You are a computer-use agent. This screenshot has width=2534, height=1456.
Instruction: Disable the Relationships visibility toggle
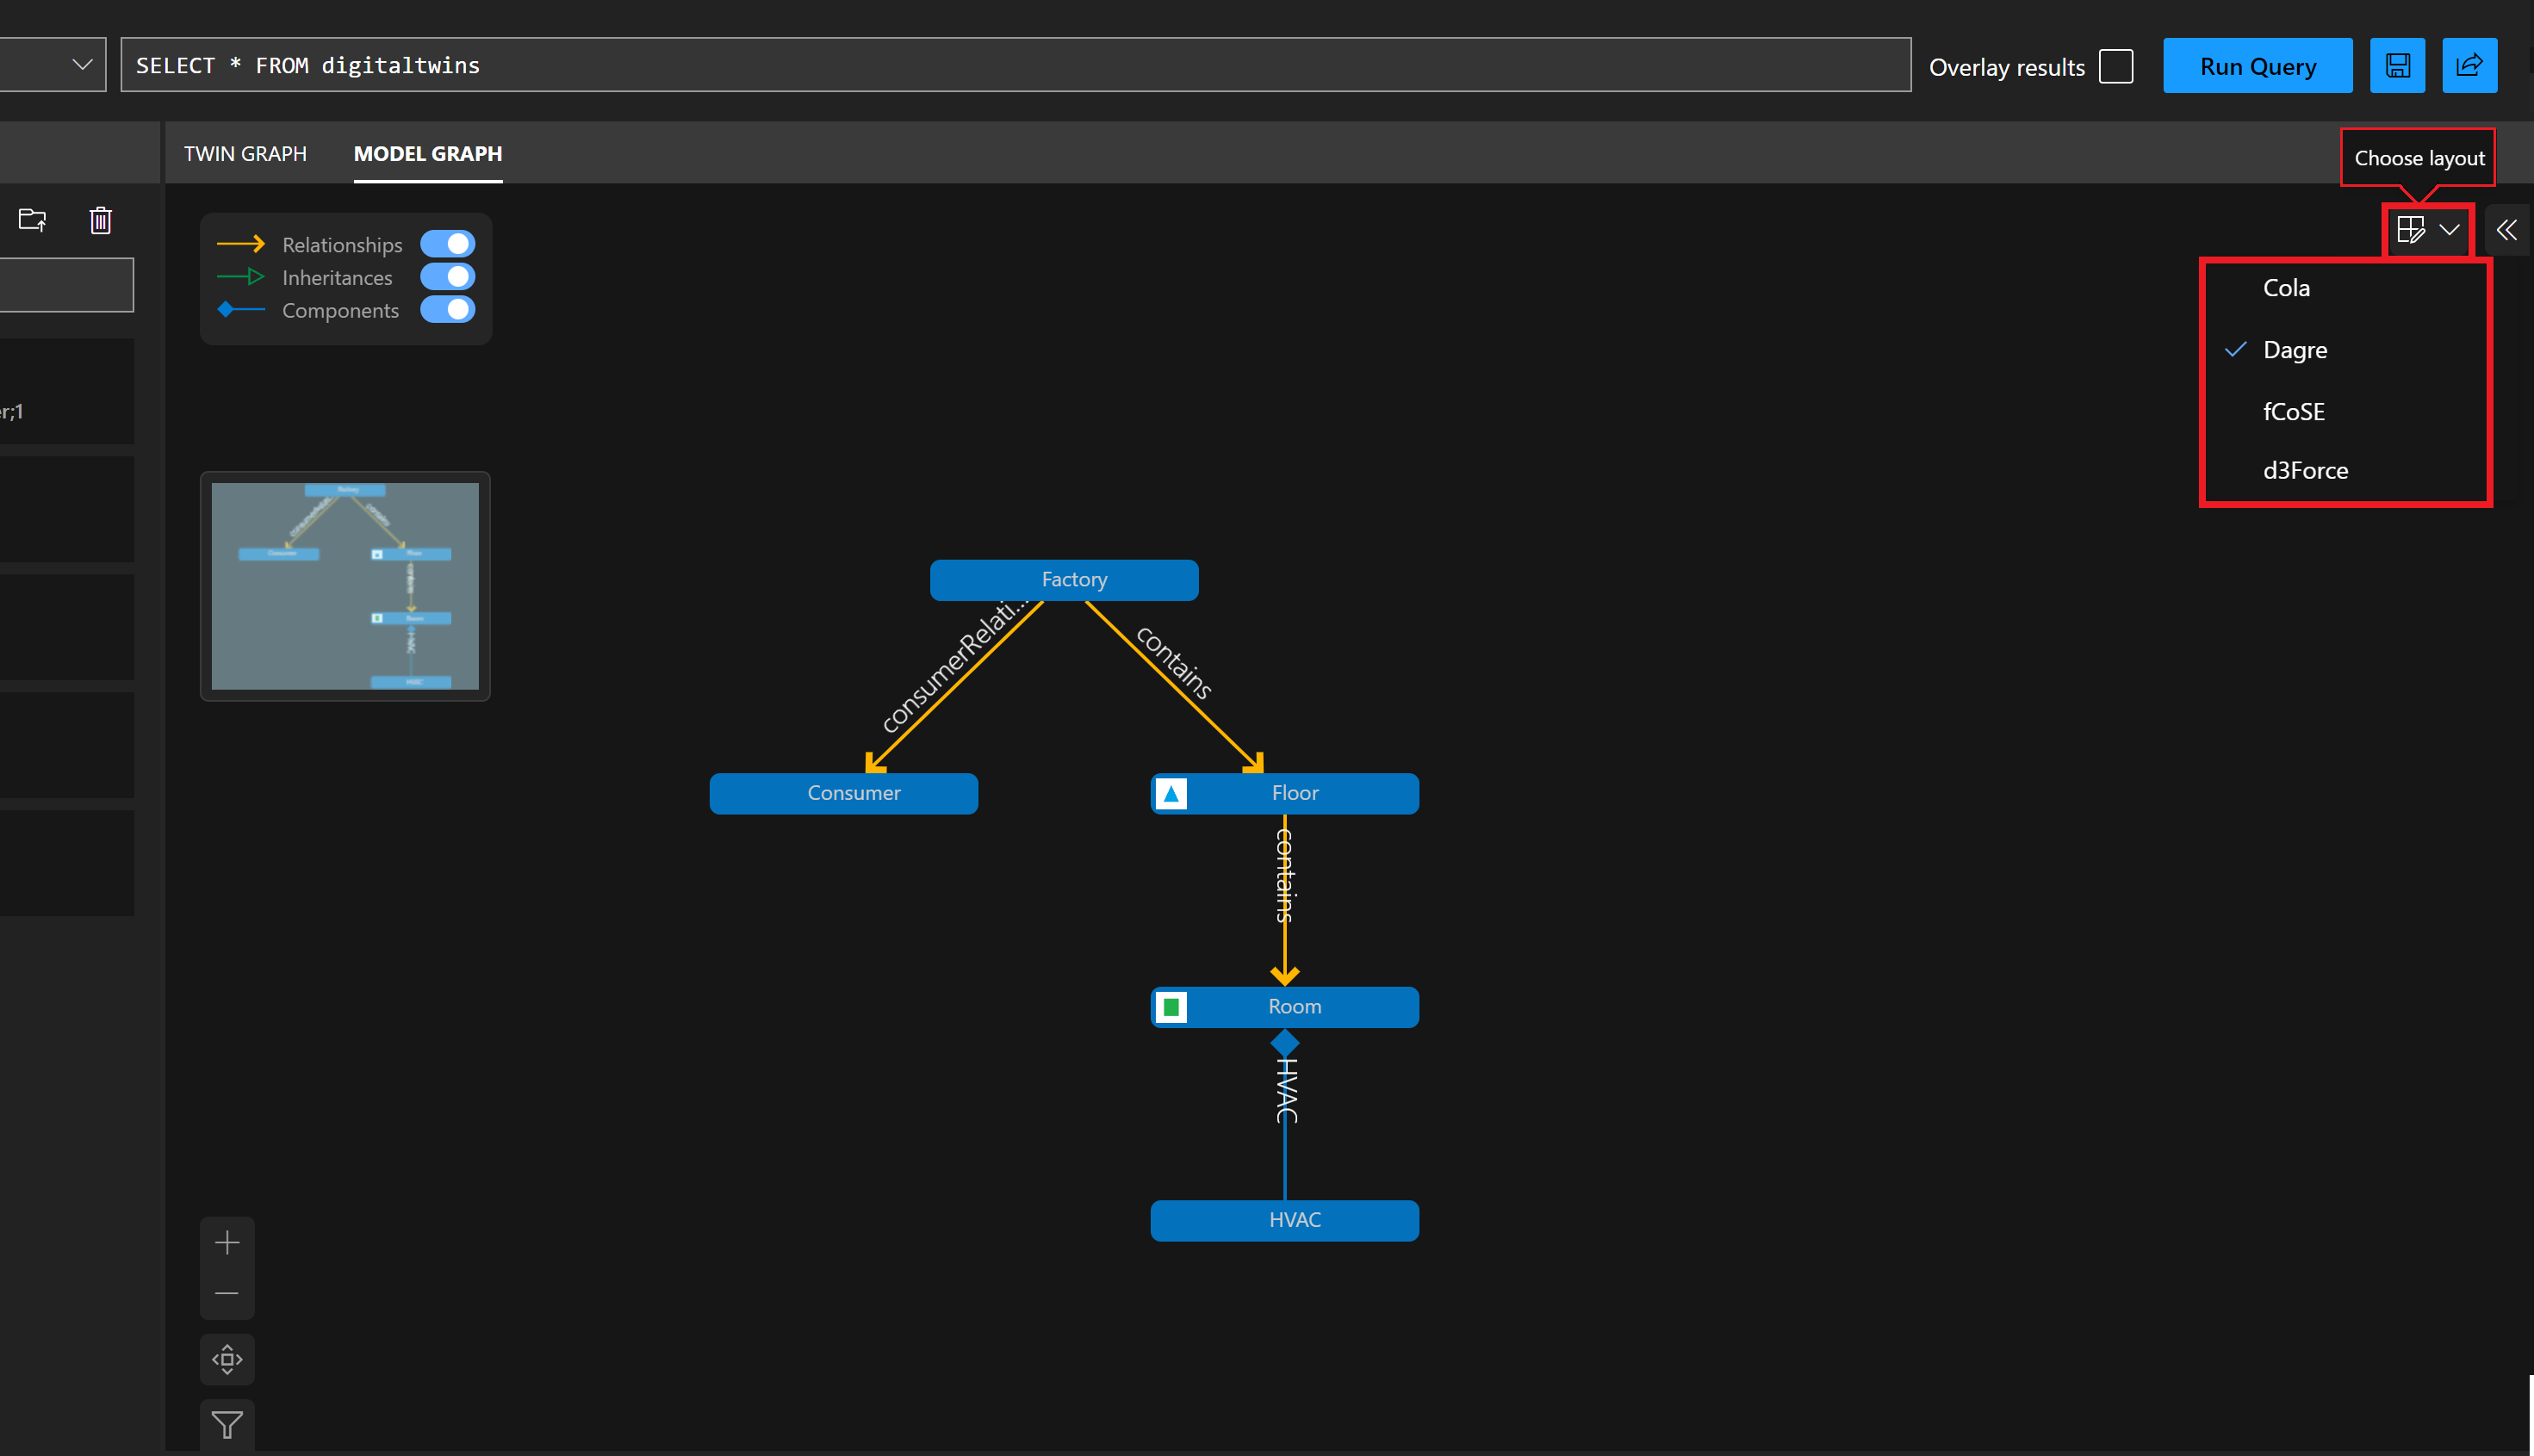[x=447, y=243]
